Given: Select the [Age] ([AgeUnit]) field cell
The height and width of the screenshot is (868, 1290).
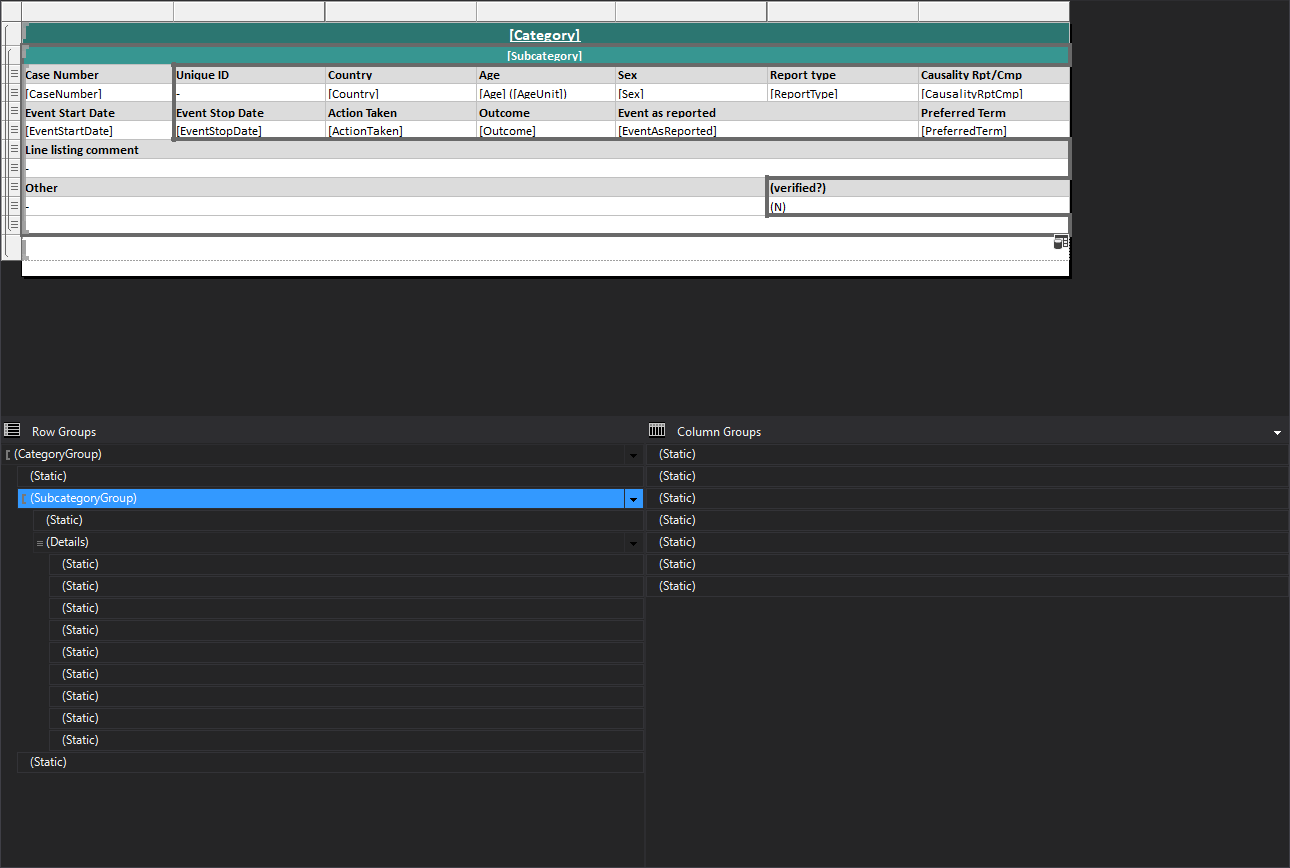Looking at the screenshot, I should [546, 93].
